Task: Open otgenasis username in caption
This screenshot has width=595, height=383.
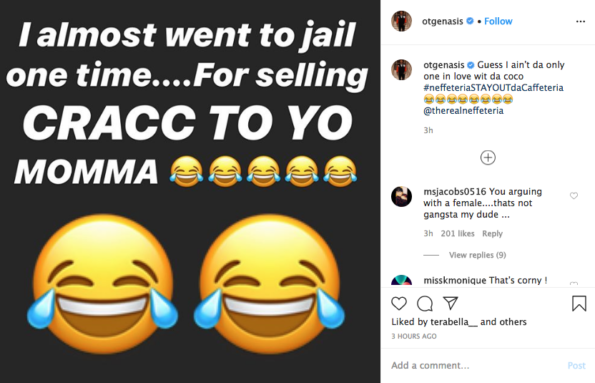Action: click(x=444, y=65)
